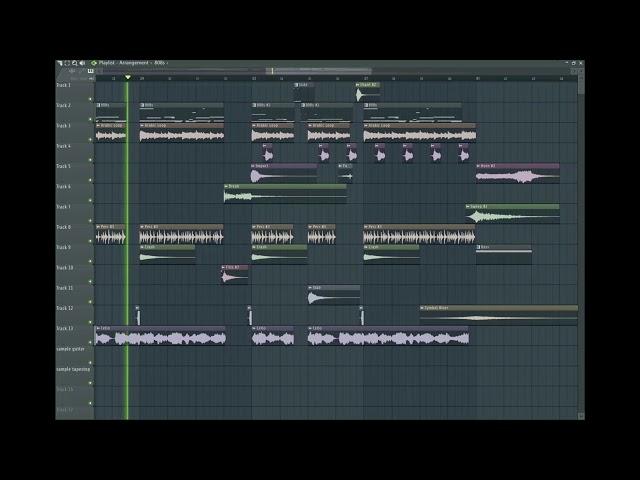Select the Track 6 header label
This screenshot has height=480, width=640.
point(63,187)
